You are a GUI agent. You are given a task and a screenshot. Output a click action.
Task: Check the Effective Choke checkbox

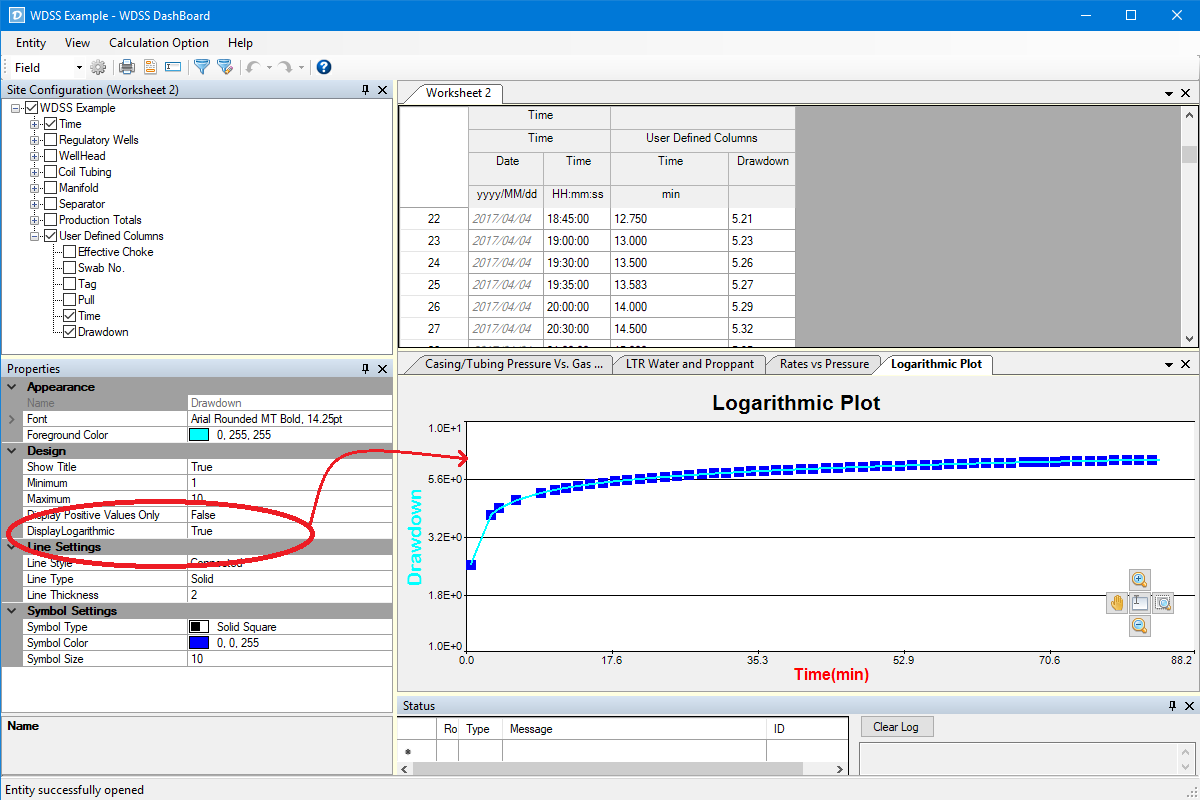click(70, 252)
